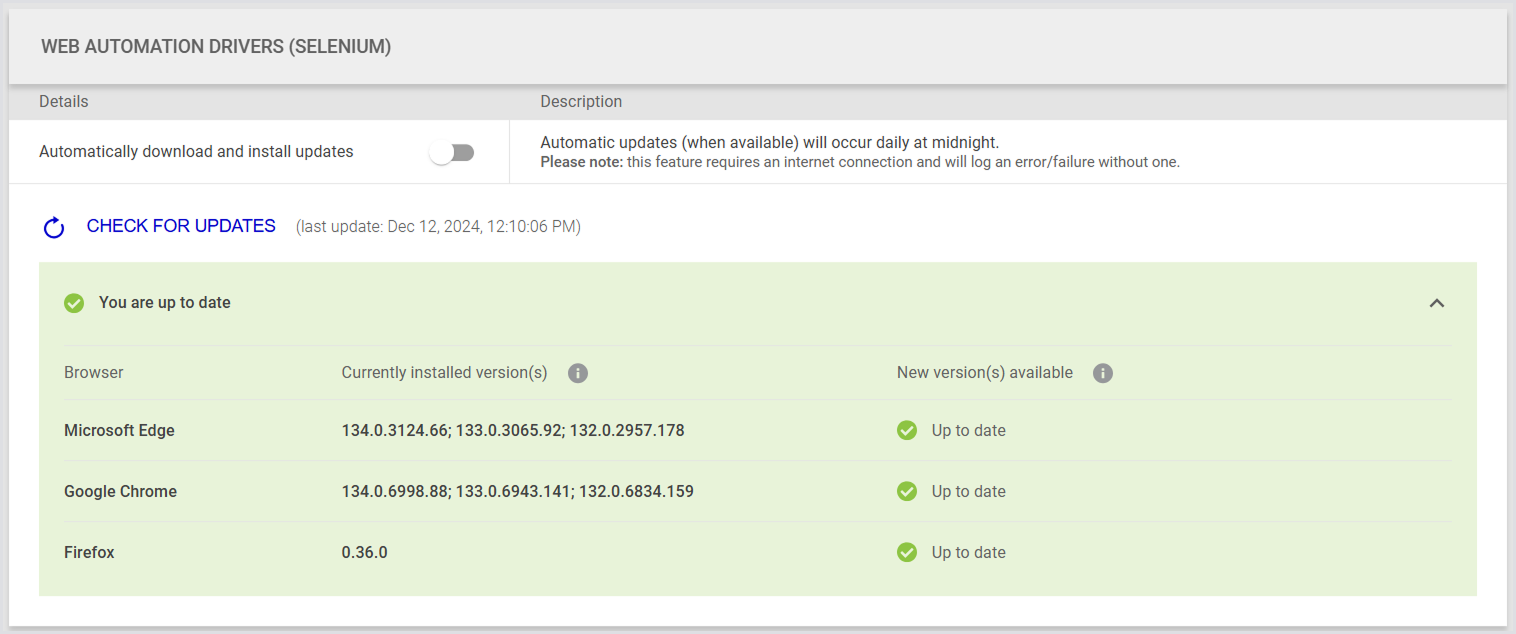This screenshot has height=634, width=1516.
Task: Click the green check icon in Google Chrome row
Action: (x=907, y=492)
